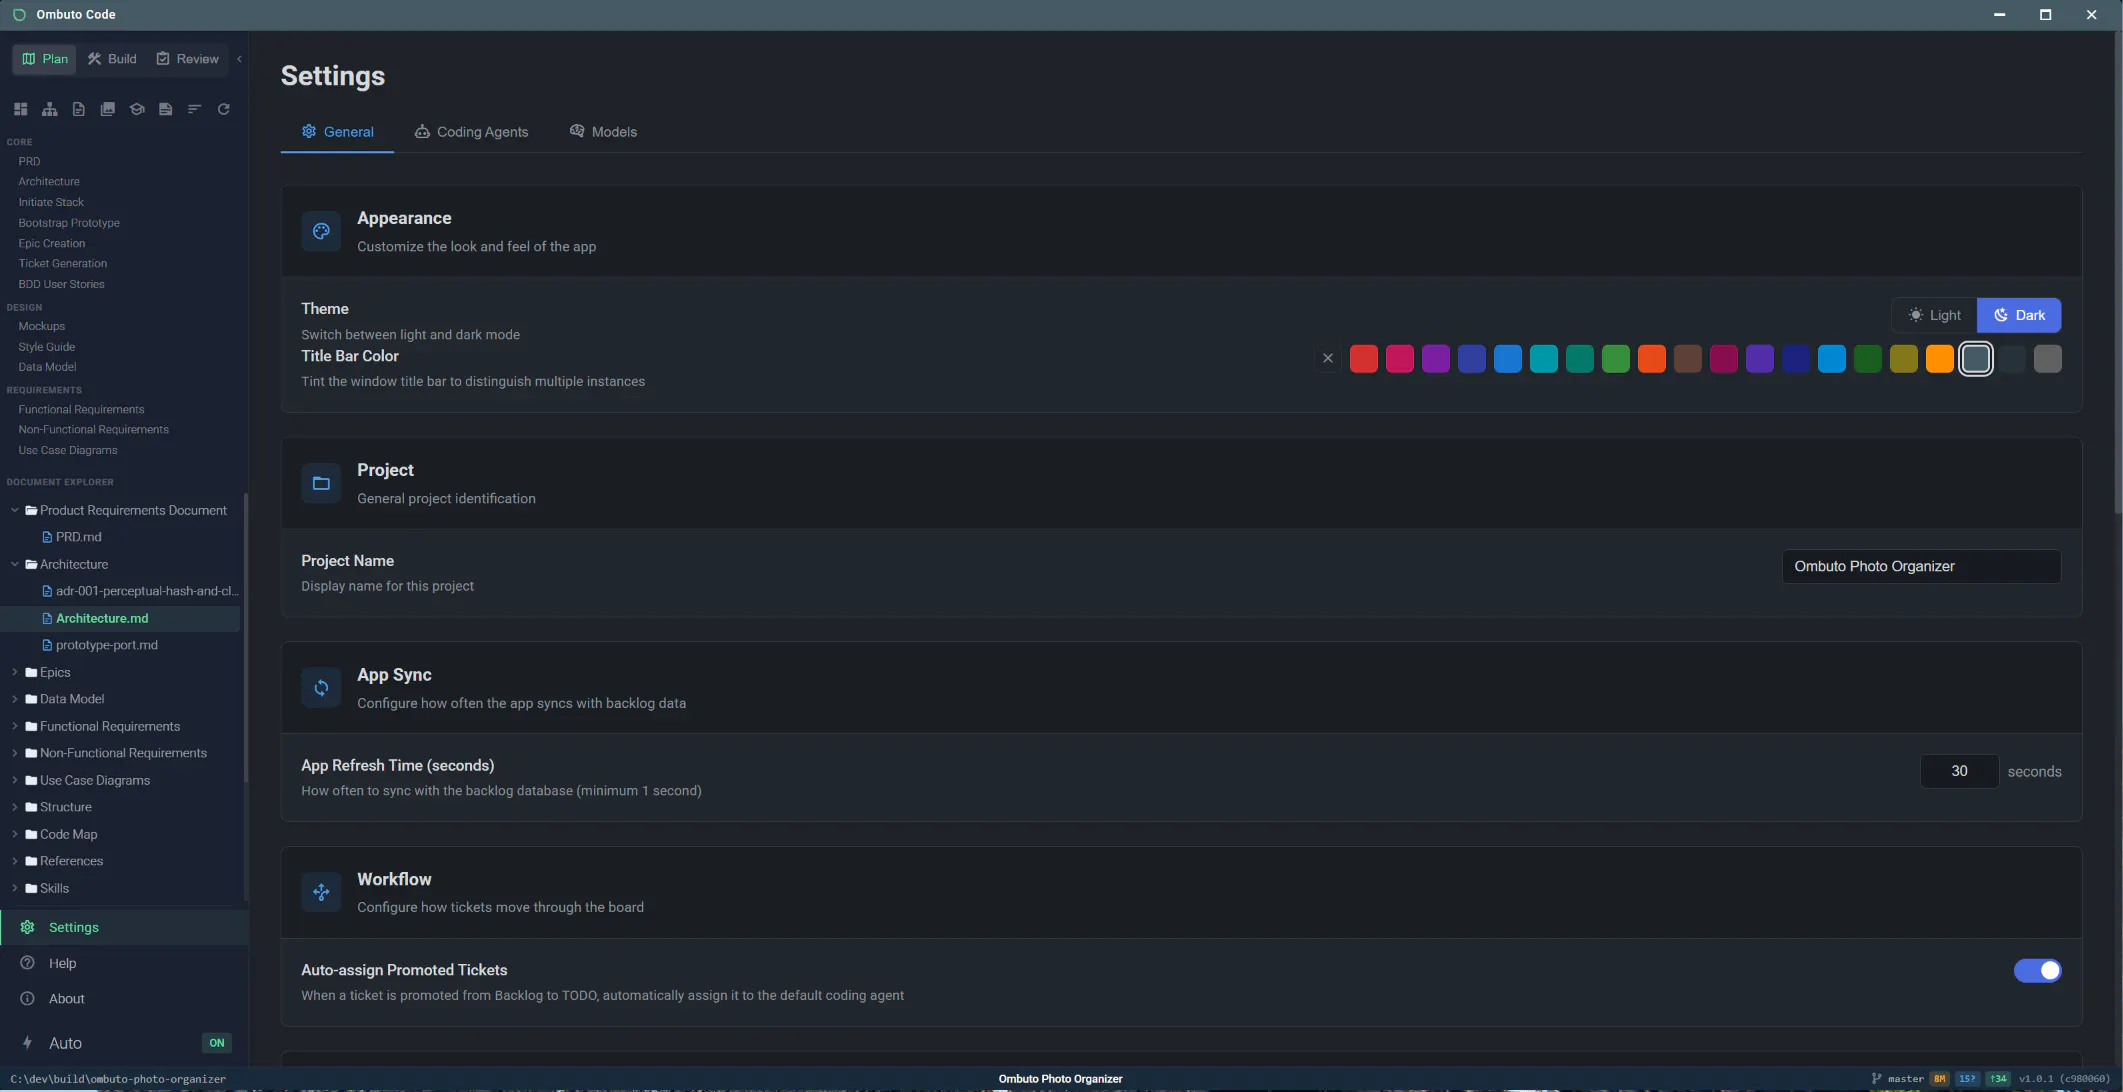Collapse the Product Requirements Document folder
Viewport: 2123px width, 1092px height.
coord(15,510)
